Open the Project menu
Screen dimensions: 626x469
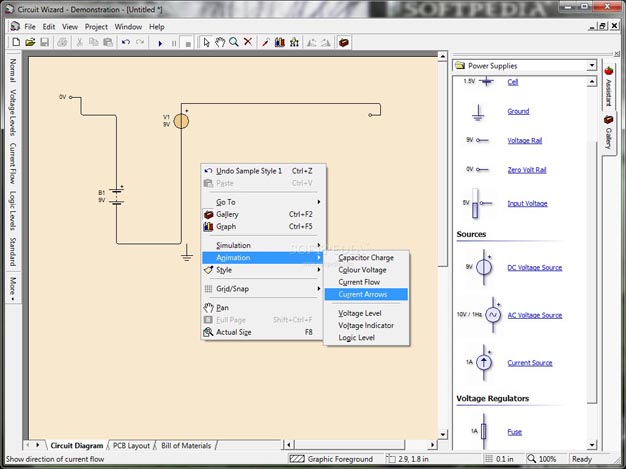(x=96, y=27)
